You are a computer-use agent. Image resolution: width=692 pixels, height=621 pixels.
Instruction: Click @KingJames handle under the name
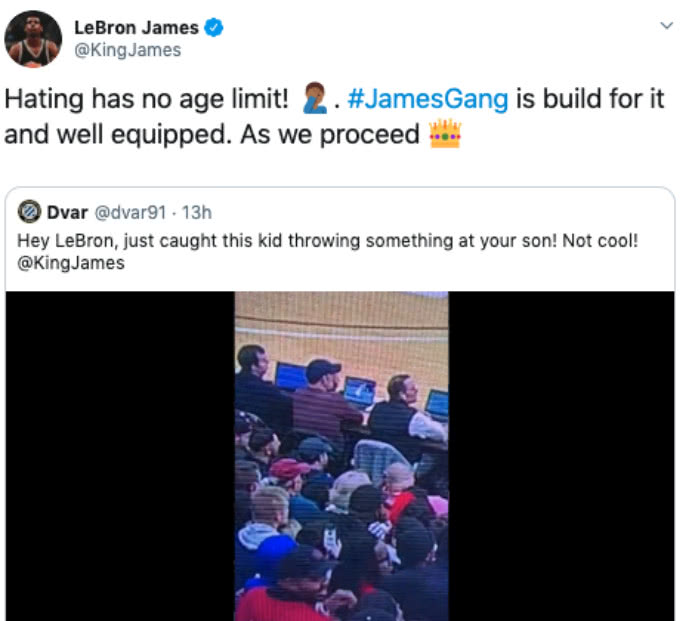coord(128,50)
